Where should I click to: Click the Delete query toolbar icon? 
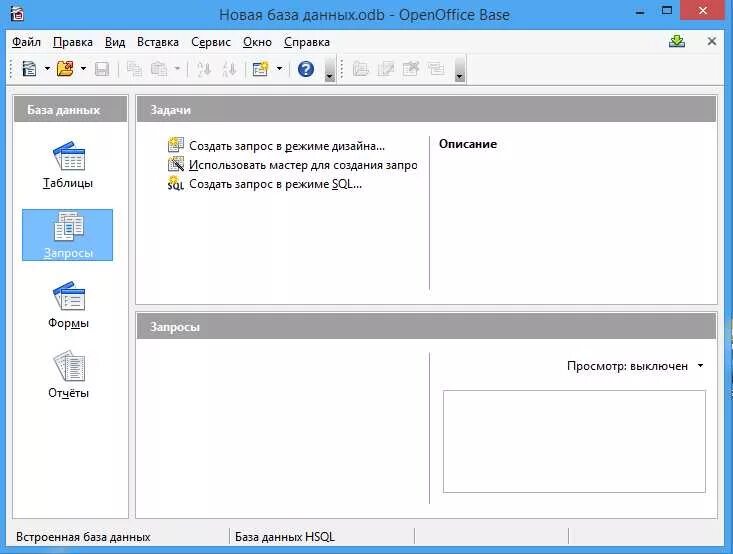click(411, 69)
